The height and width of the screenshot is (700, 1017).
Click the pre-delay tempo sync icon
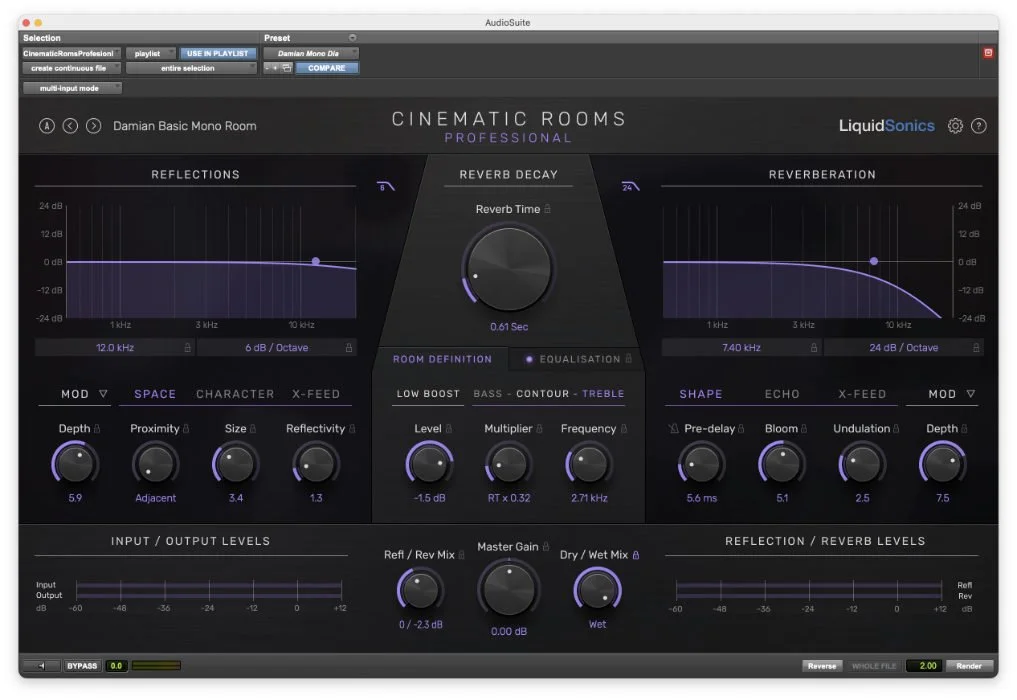(x=673, y=428)
